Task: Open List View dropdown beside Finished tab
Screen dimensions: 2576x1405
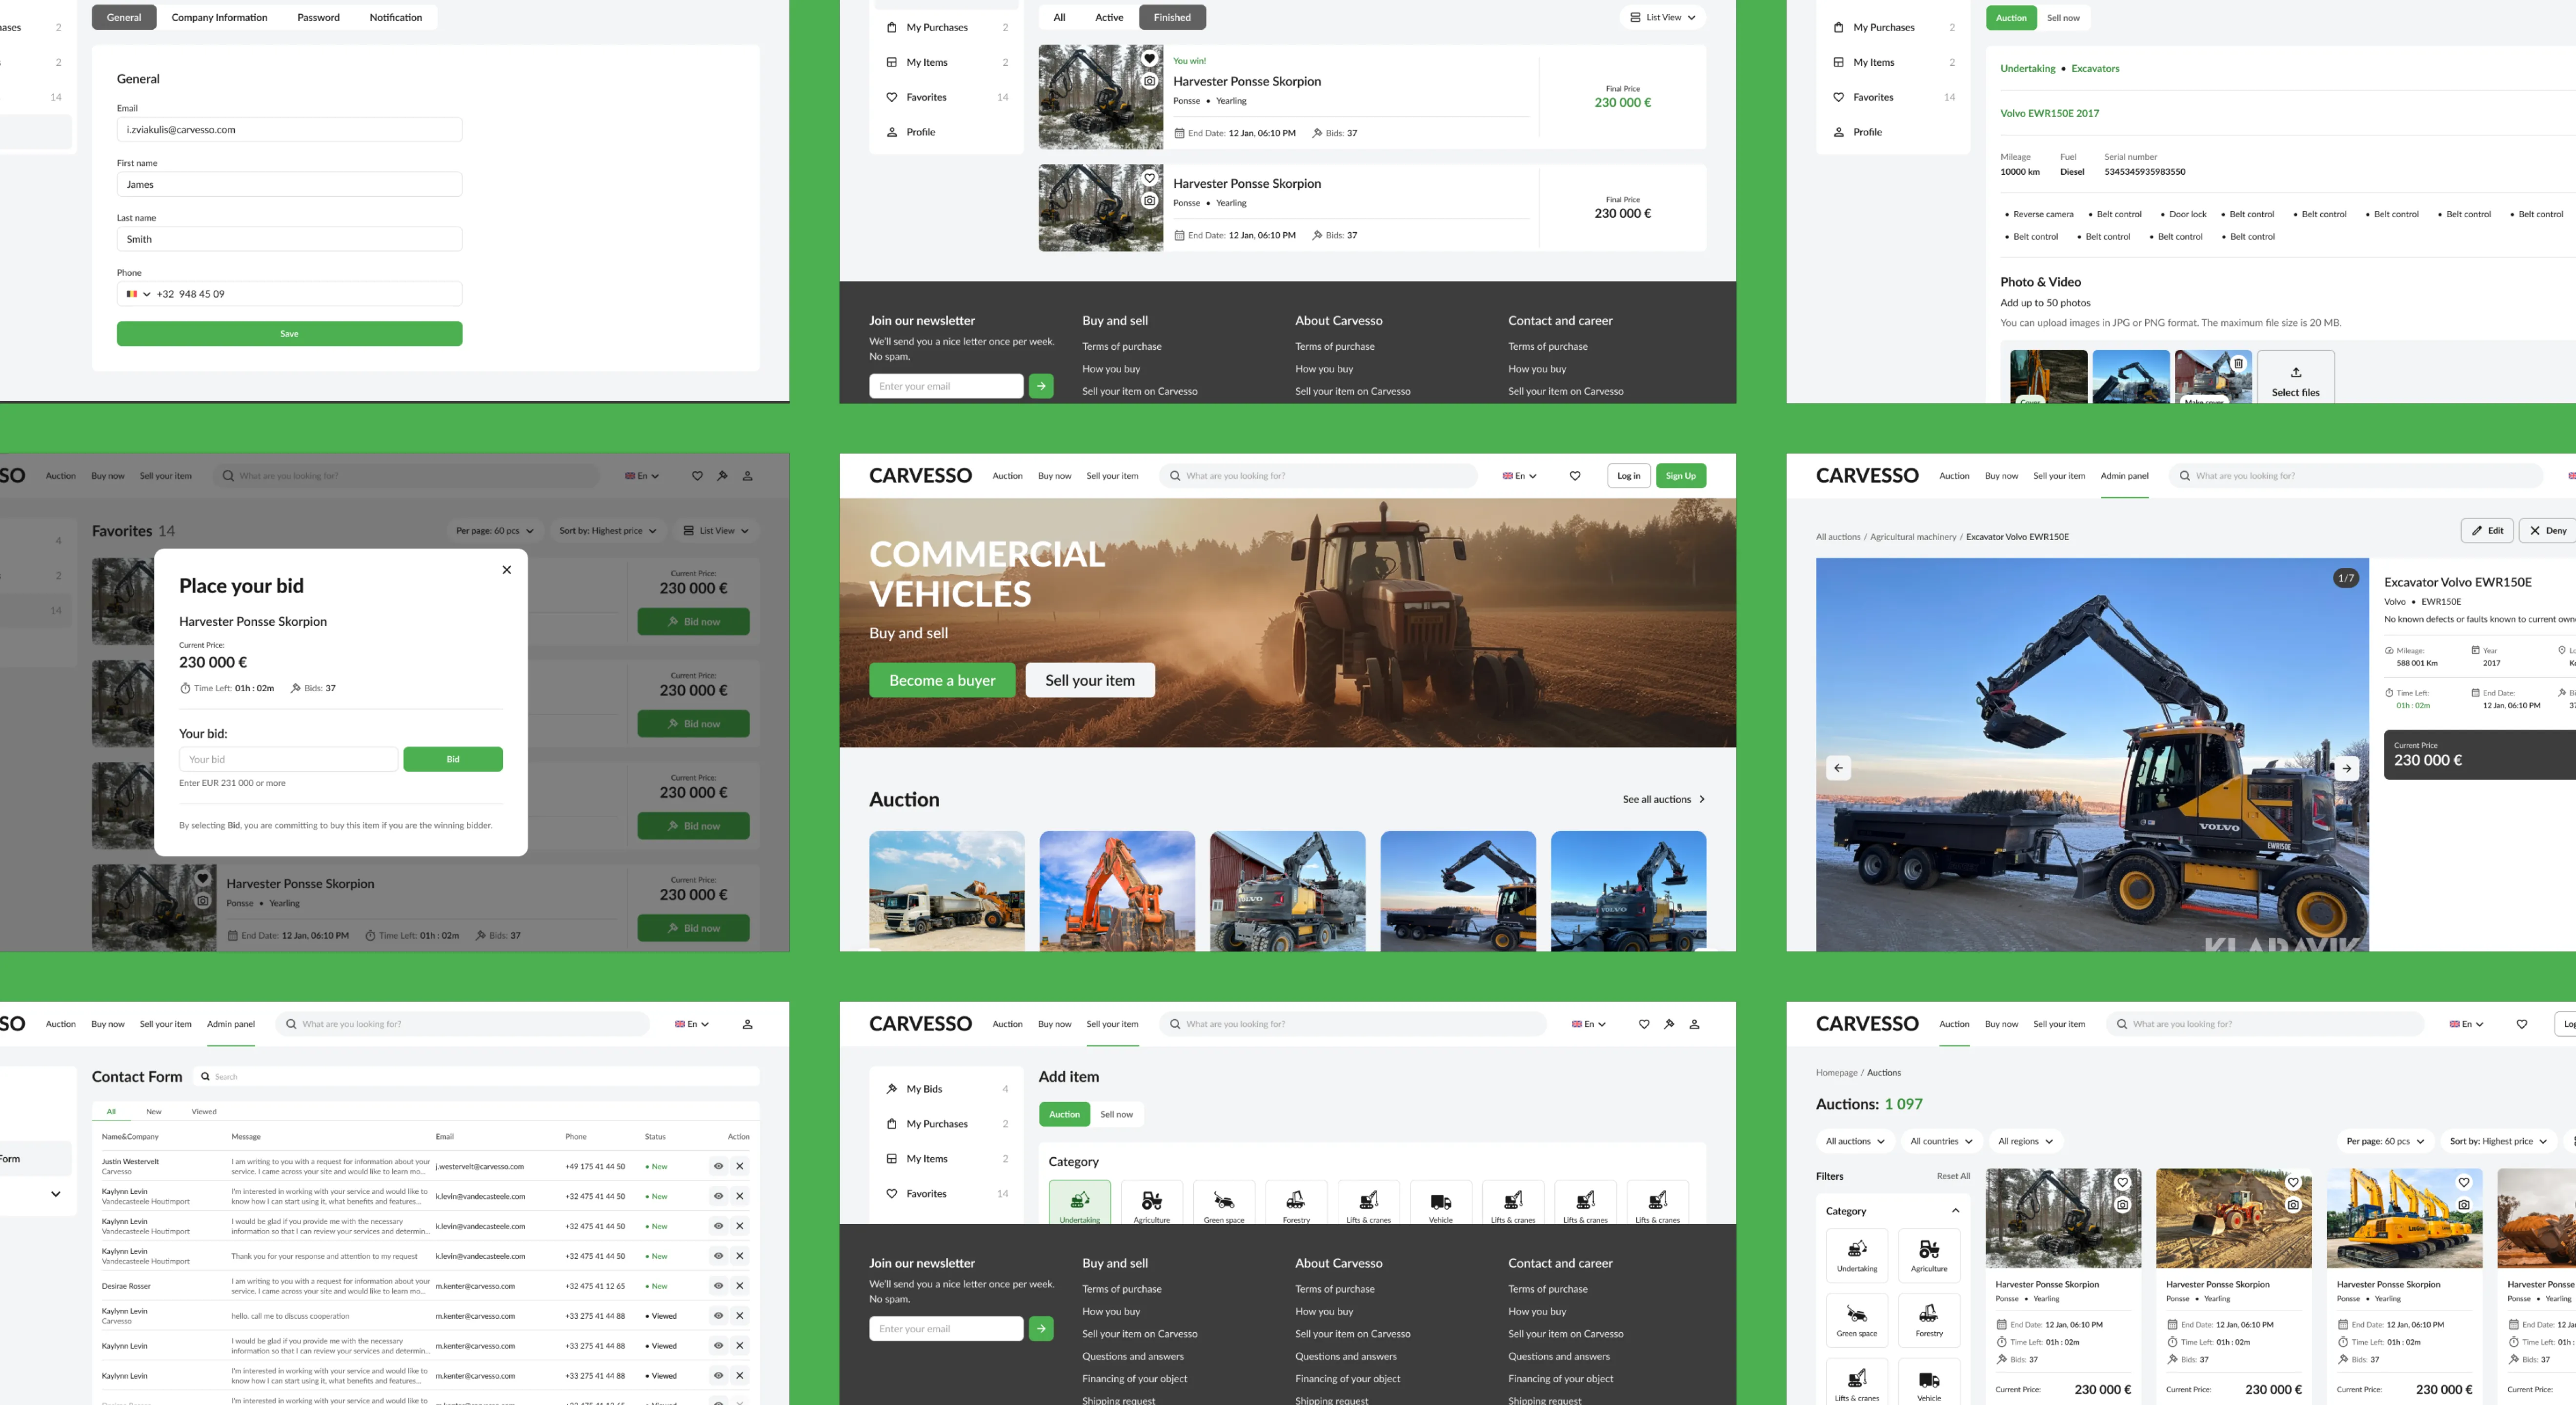Action: point(1662,17)
